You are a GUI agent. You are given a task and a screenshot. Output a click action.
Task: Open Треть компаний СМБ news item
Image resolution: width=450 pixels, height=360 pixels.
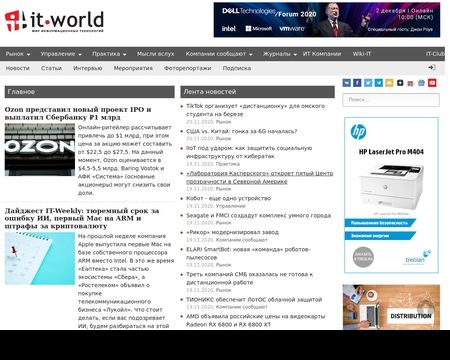249,278
